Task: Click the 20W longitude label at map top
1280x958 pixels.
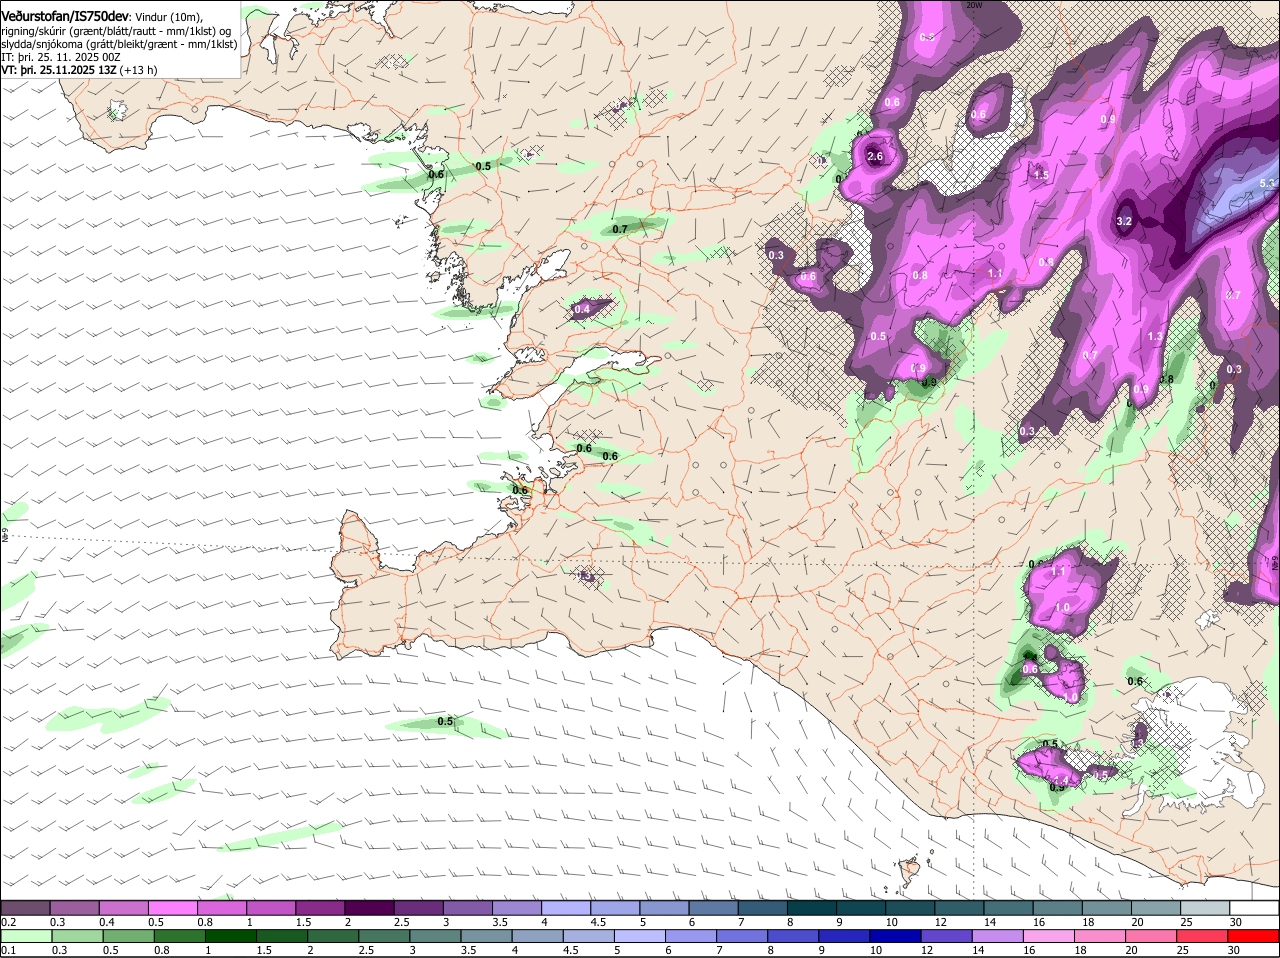Action: click(975, 5)
